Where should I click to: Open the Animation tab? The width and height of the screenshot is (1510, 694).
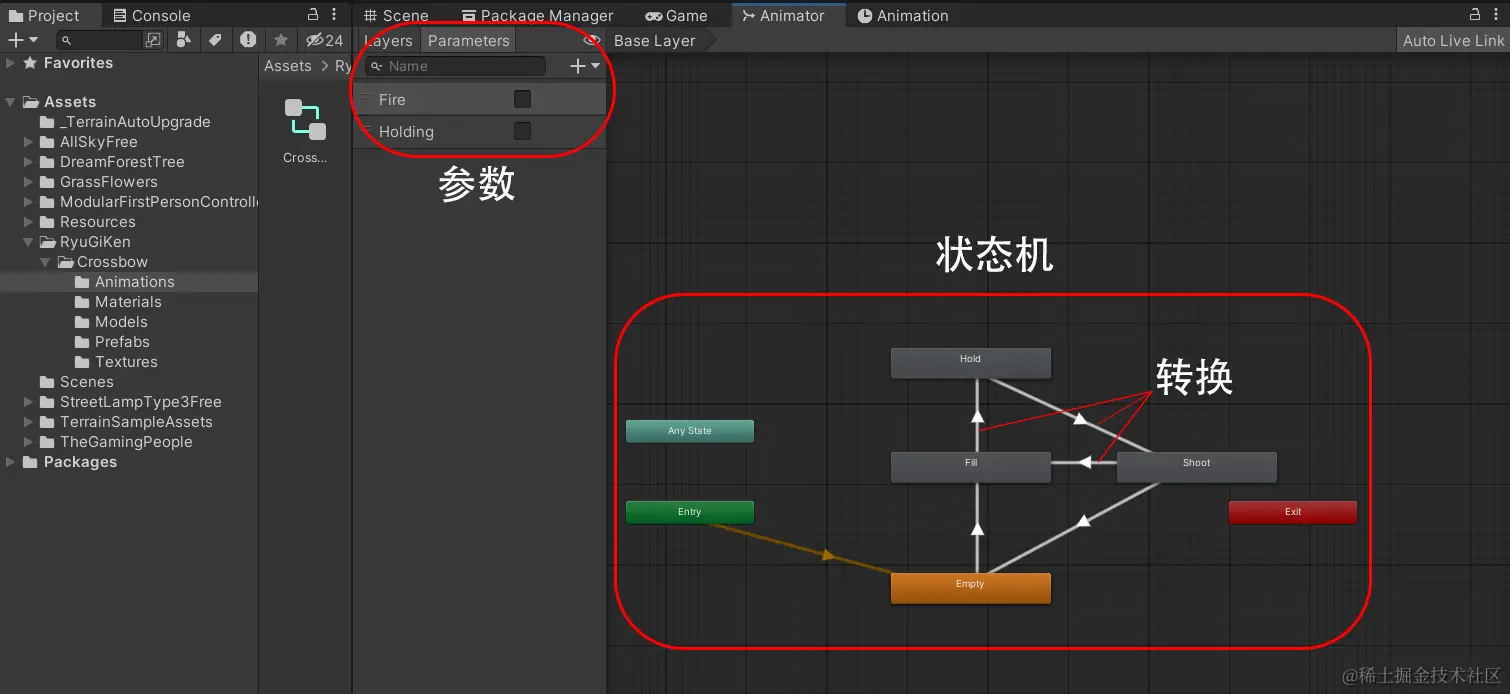point(903,15)
